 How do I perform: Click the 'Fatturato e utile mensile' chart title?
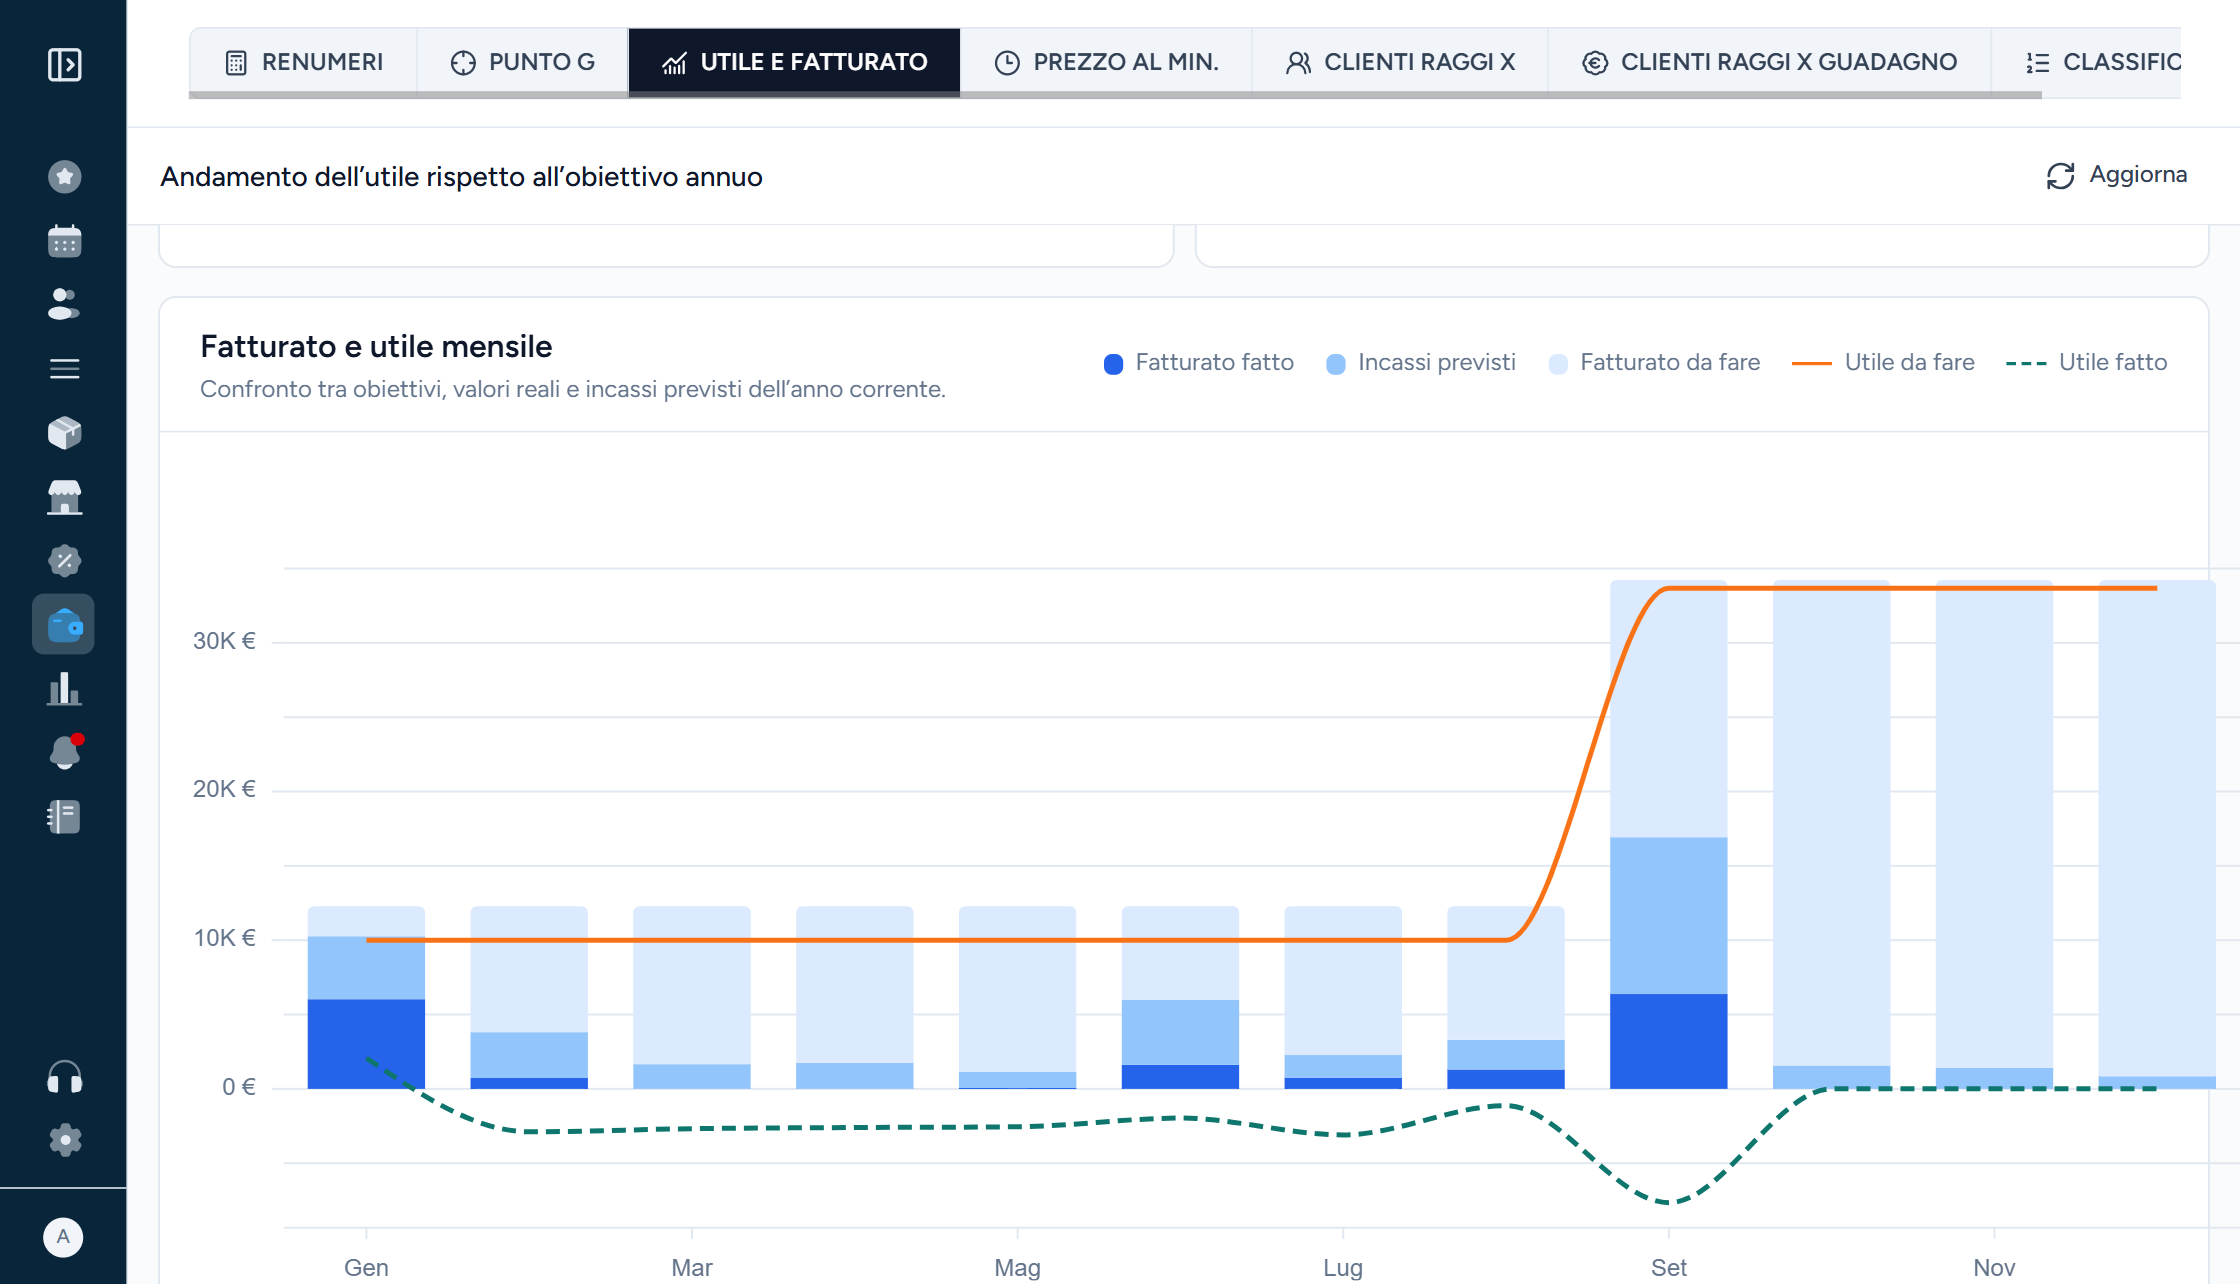(376, 347)
